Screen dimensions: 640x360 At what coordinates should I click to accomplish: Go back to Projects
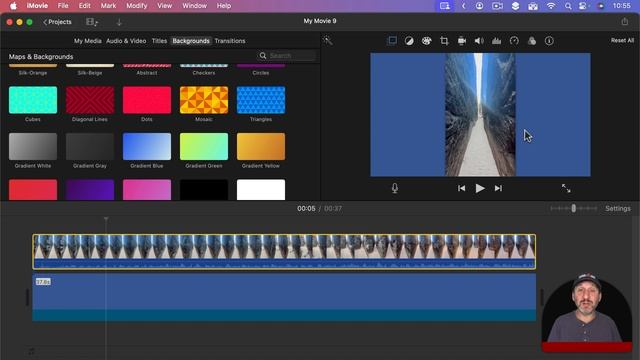point(57,22)
